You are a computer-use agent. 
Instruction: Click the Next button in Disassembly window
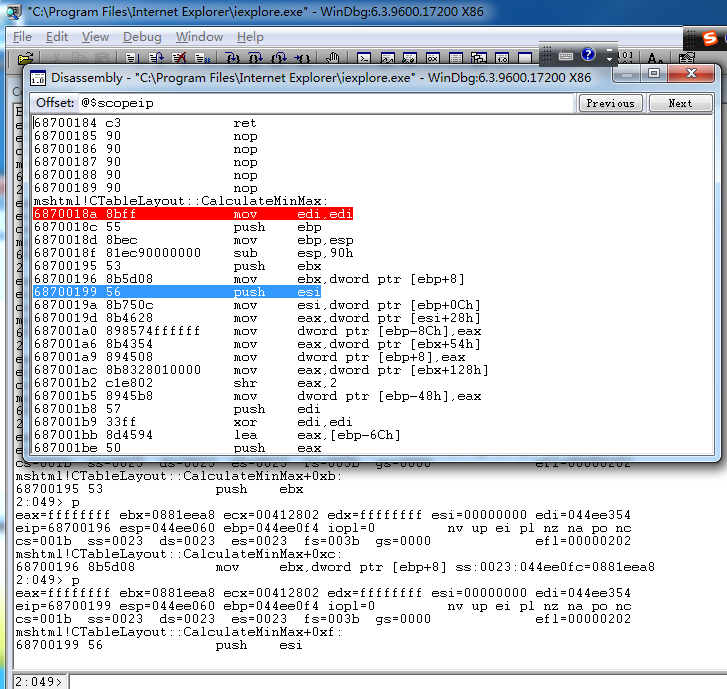[x=680, y=103]
